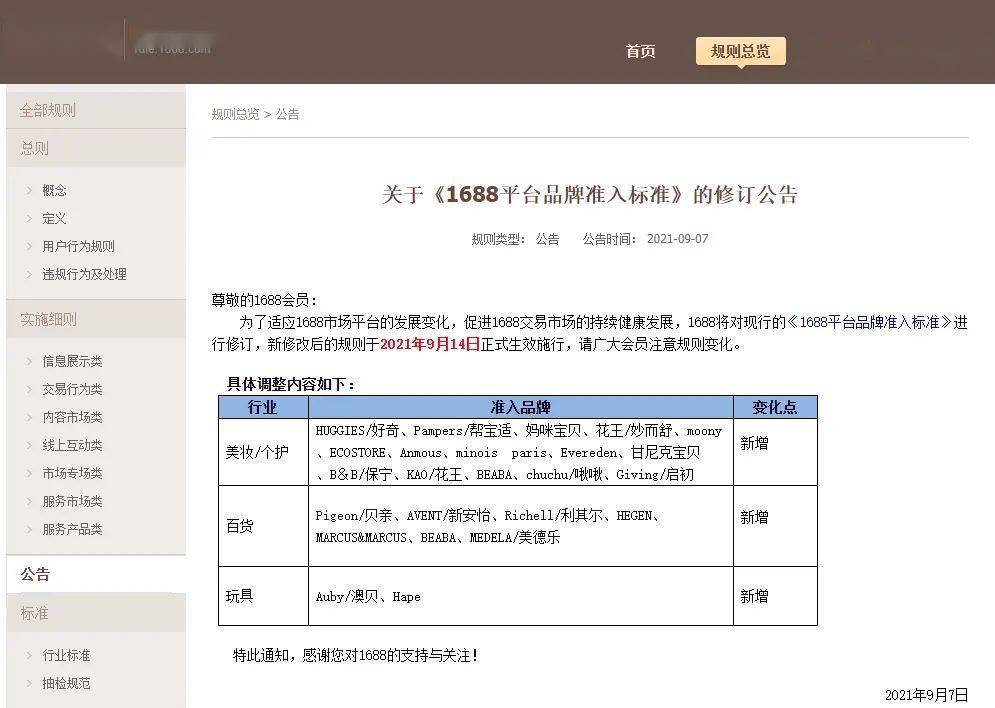
Task: Click the arrow icon beside 行业标准
Action: [29, 655]
